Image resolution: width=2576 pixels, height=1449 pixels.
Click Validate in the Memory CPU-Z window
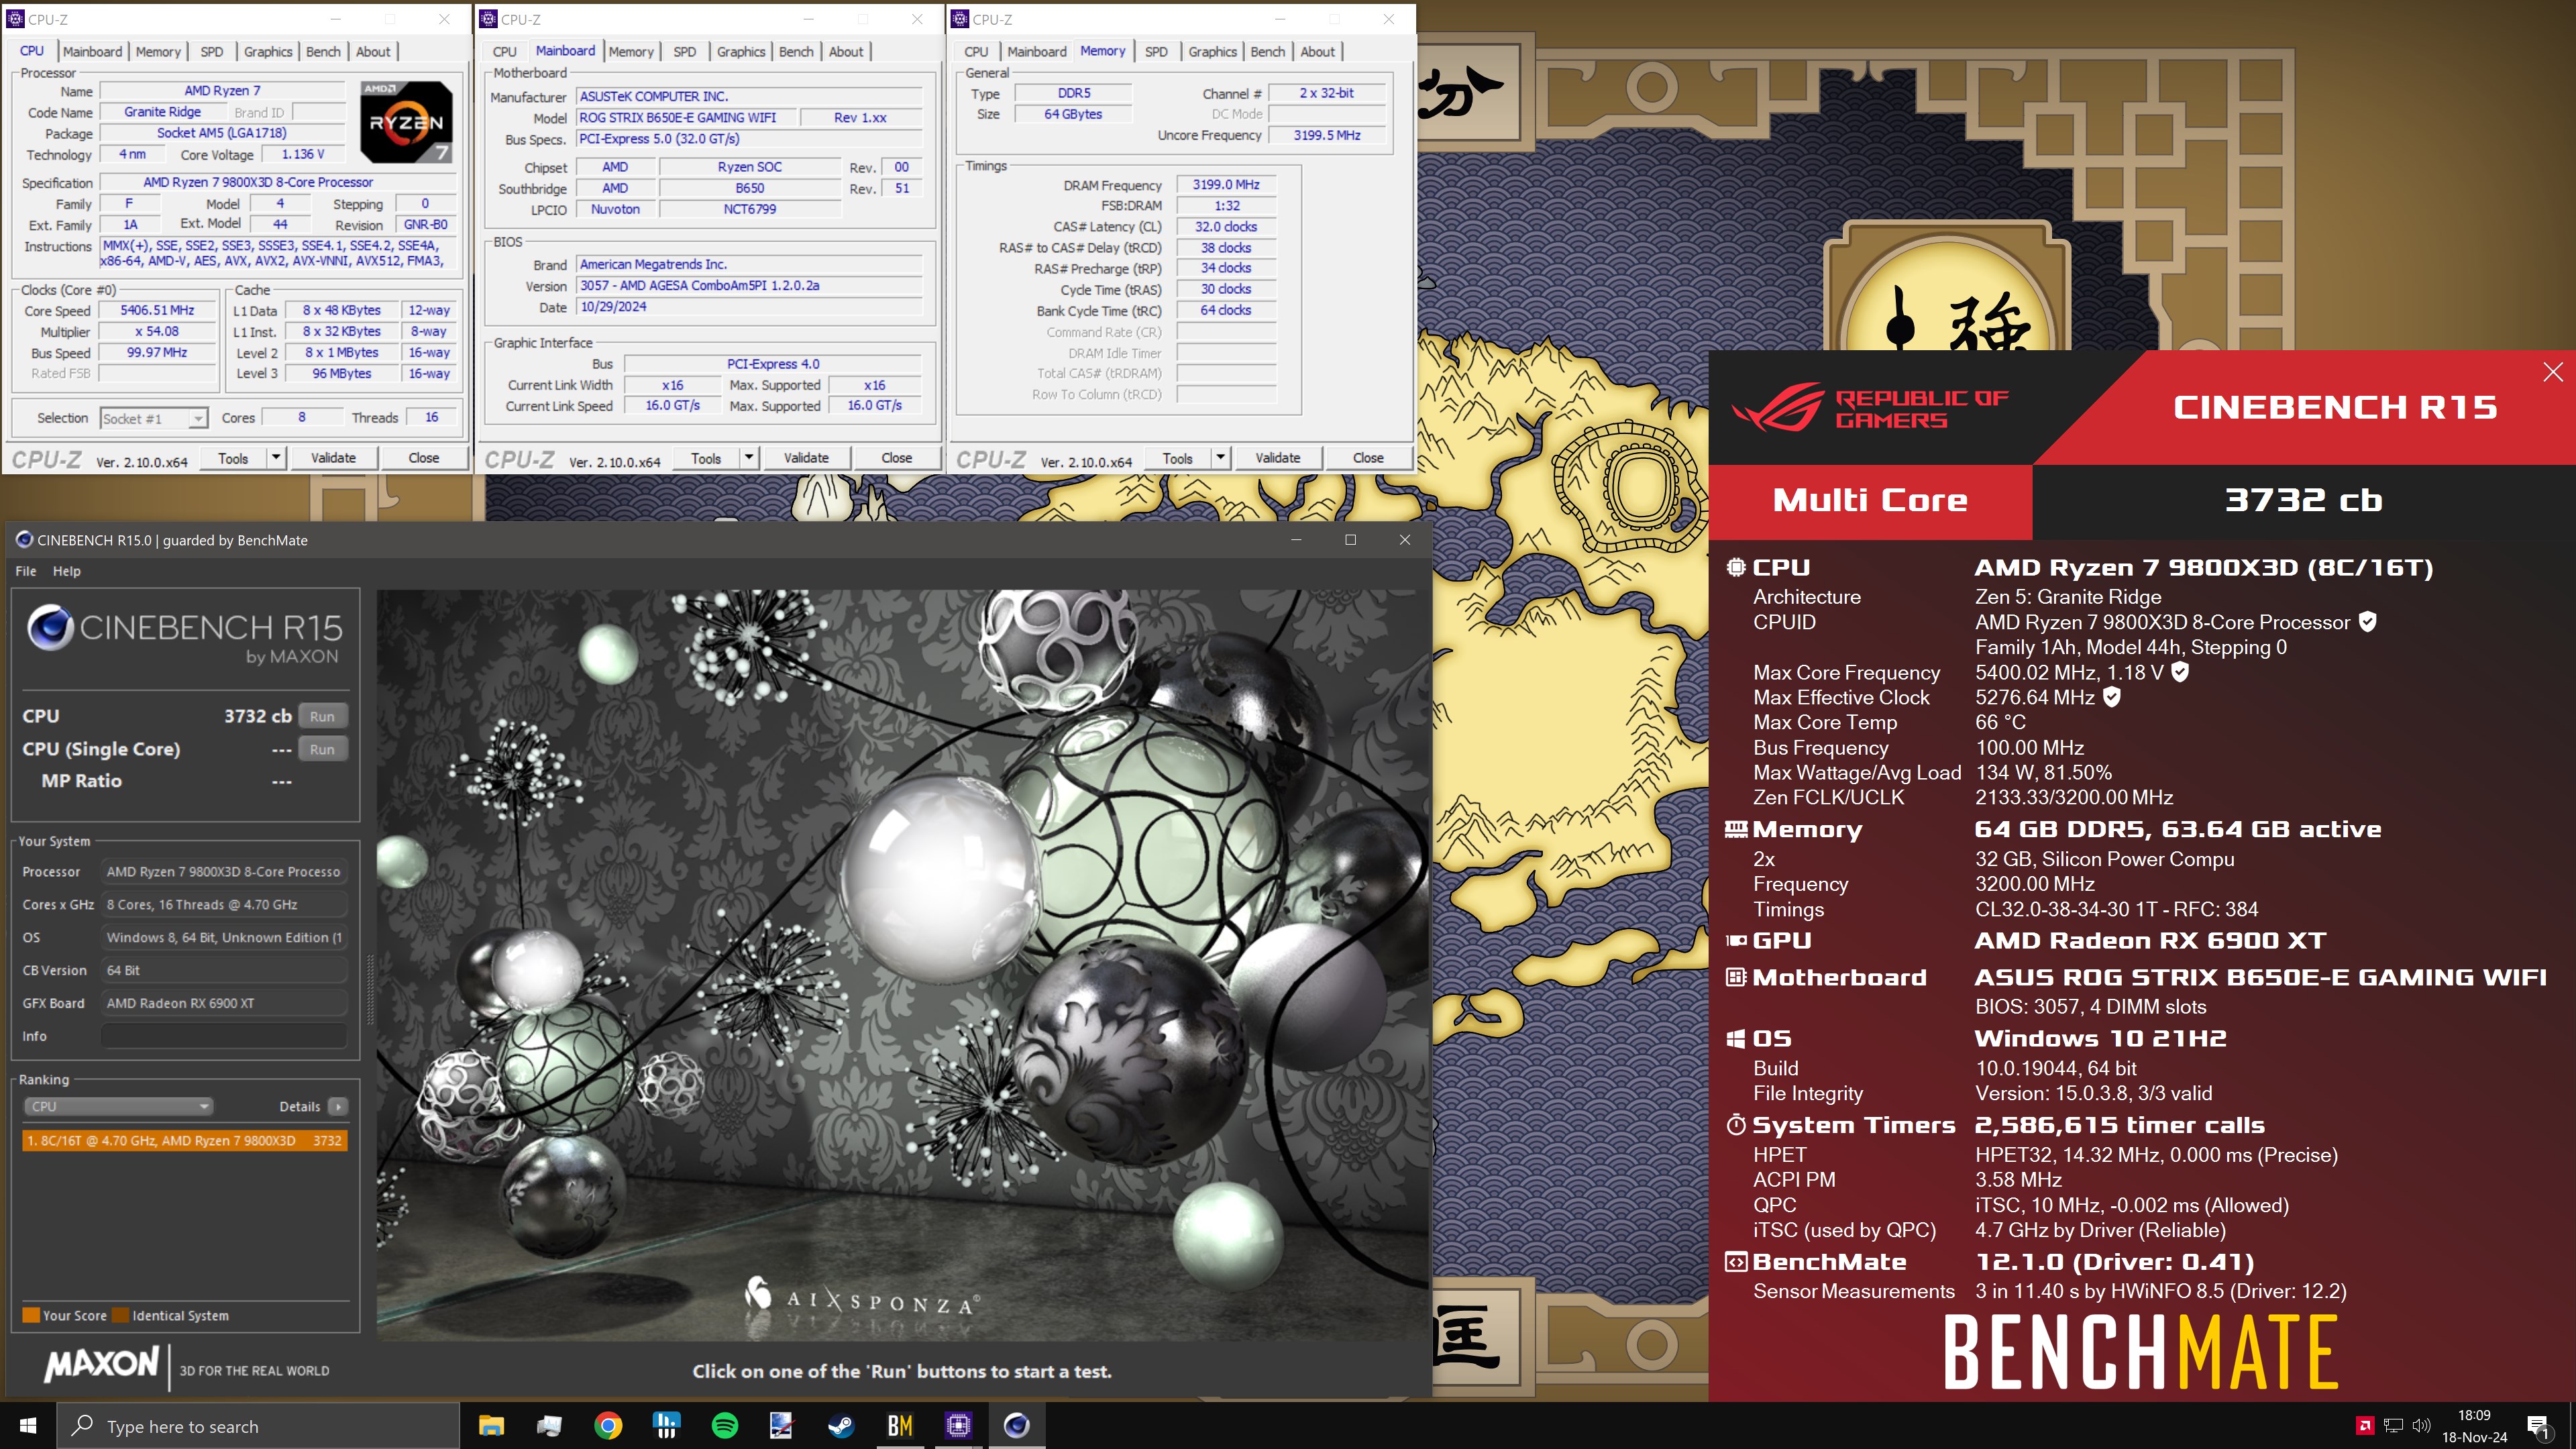tap(1277, 458)
